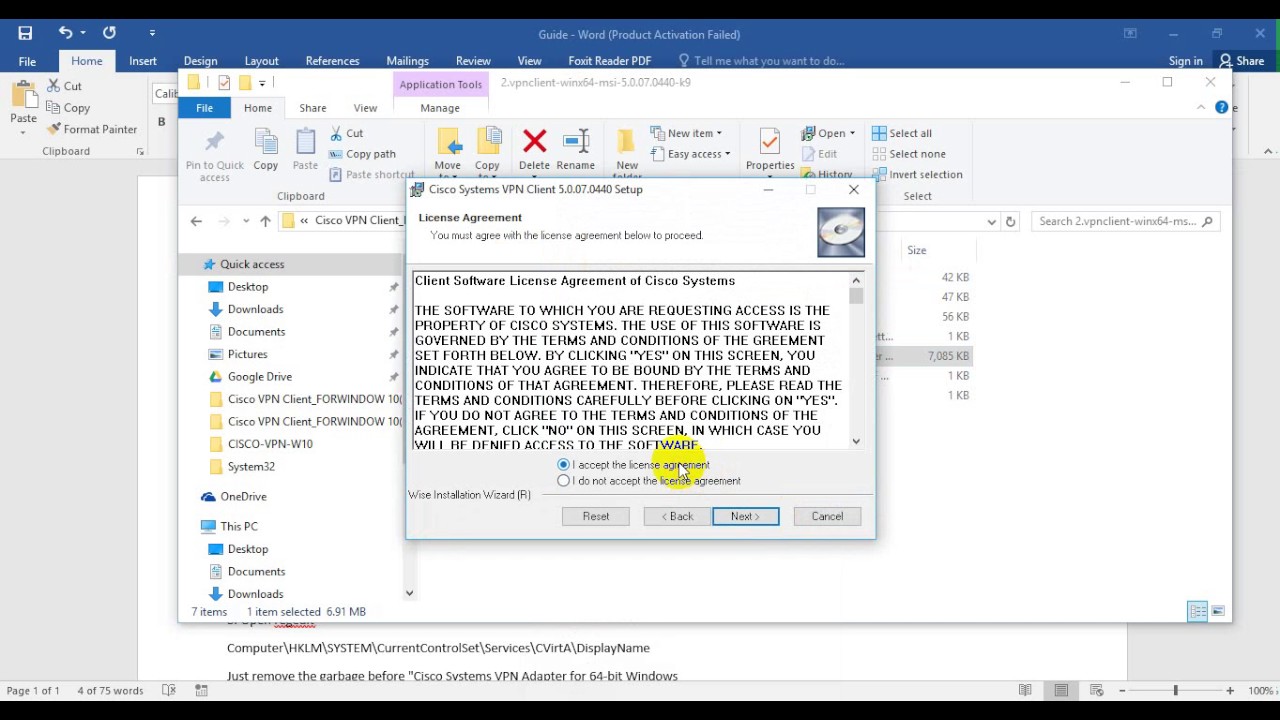The width and height of the screenshot is (1280, 720).
Task: Click Word zoom slider handle
Action: (1175, 691)
